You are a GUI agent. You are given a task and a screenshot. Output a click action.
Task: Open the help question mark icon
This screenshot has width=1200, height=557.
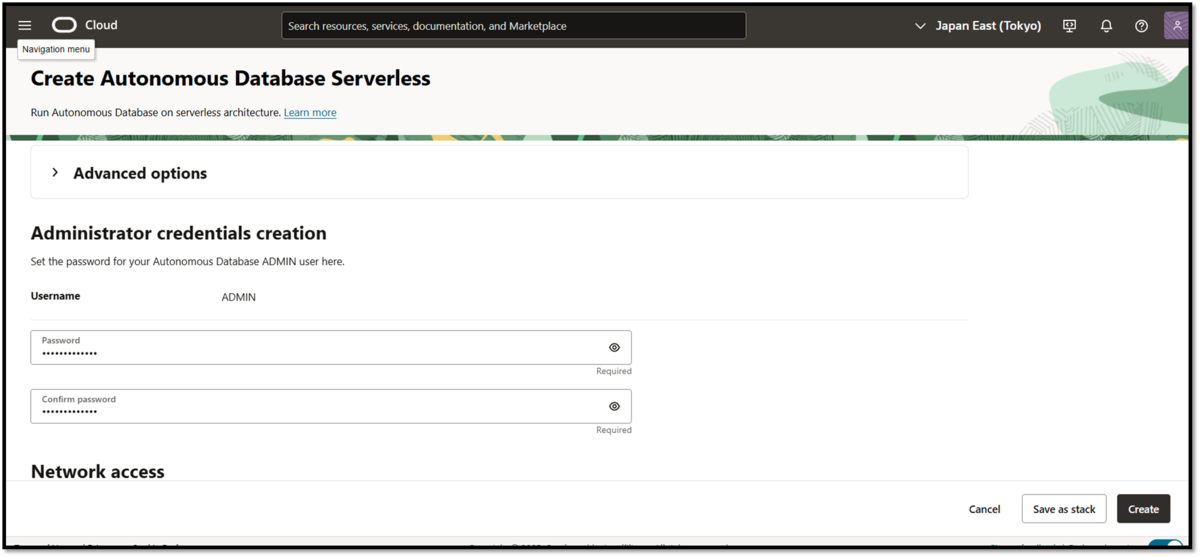click(x=1141, y=26)
